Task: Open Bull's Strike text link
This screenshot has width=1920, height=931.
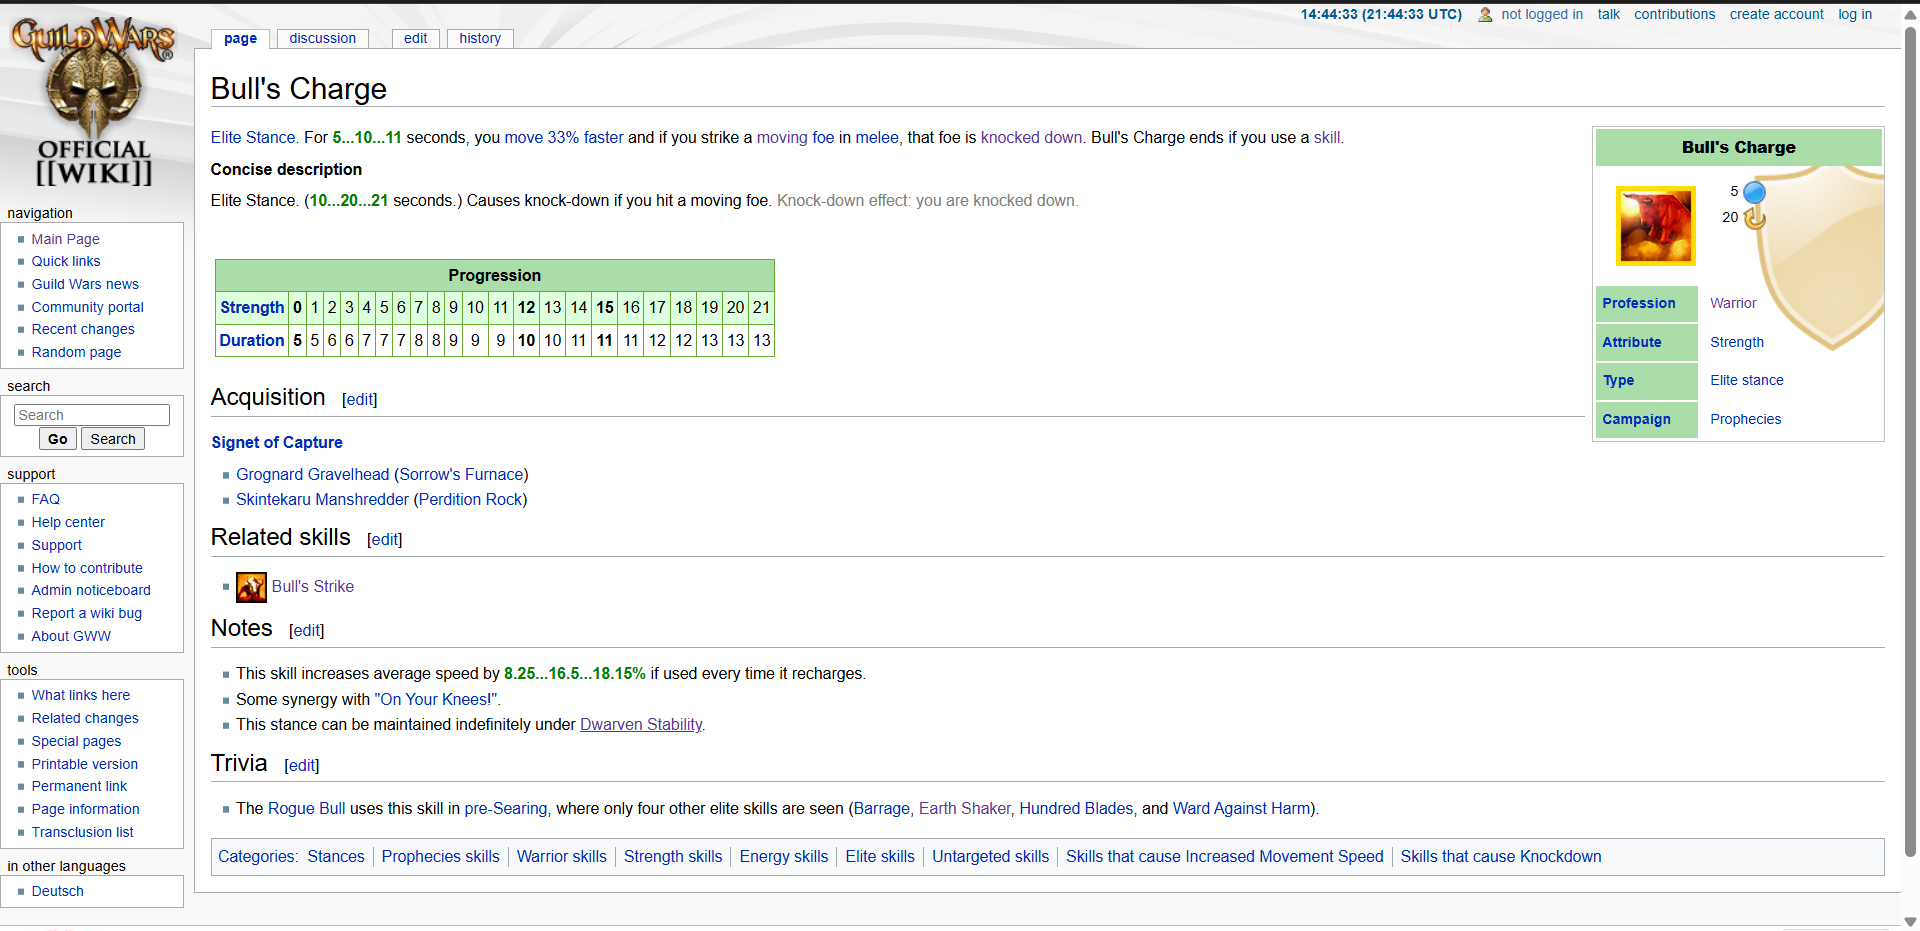Action: coord(313,586)
